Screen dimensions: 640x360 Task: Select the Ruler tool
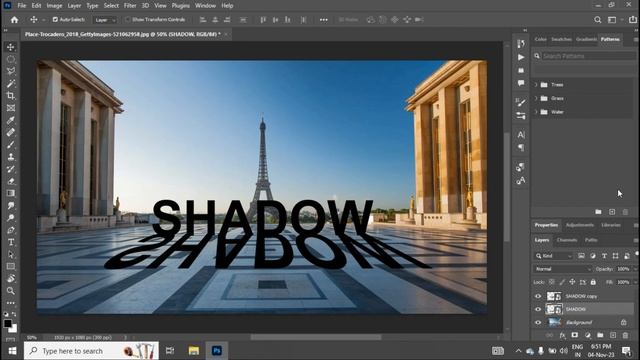11,132
